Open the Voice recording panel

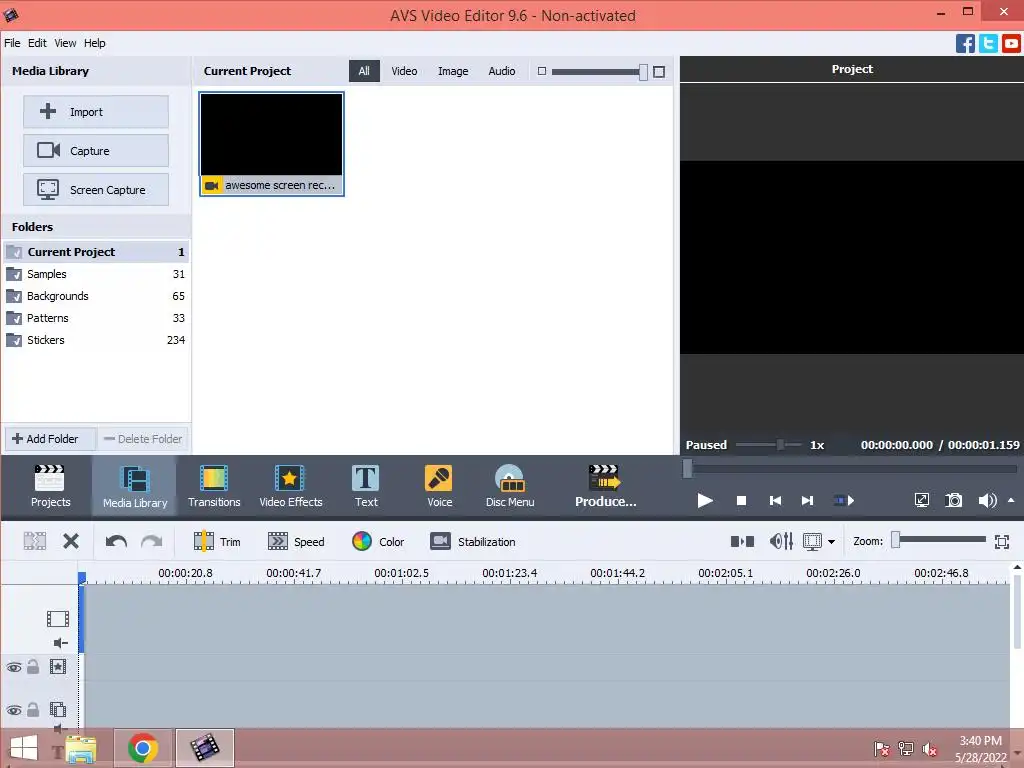click(x=439, y=485)
